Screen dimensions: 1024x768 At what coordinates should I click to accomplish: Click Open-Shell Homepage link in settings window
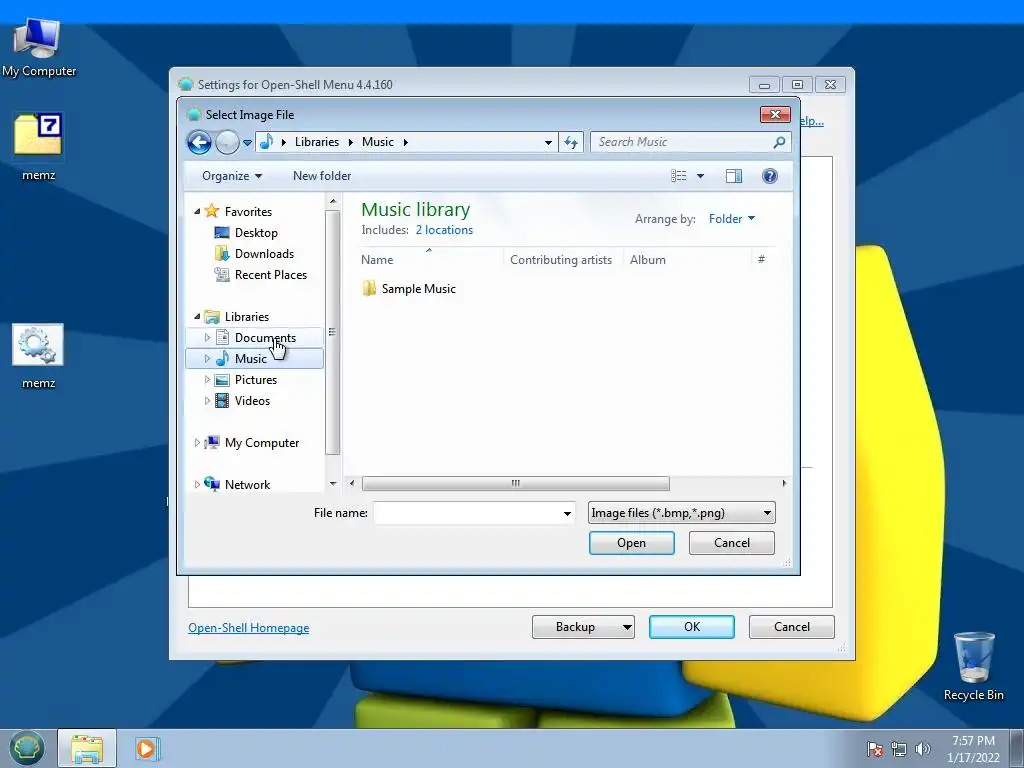click(x=248, y=628)
